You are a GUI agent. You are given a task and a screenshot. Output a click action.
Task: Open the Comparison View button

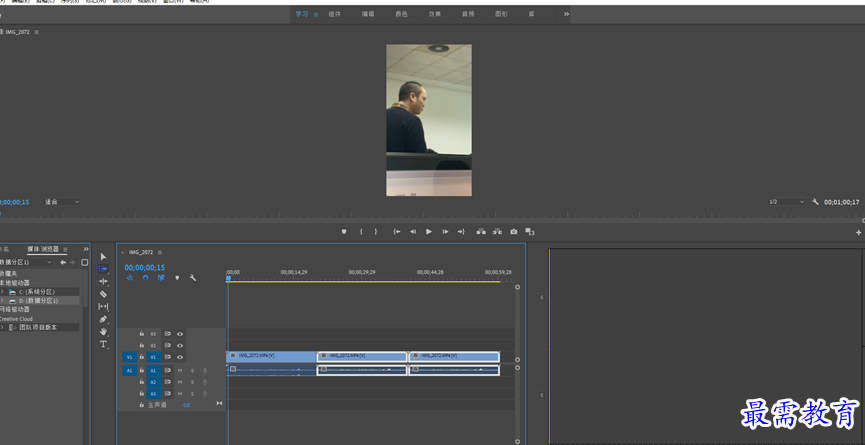point(530,232)
